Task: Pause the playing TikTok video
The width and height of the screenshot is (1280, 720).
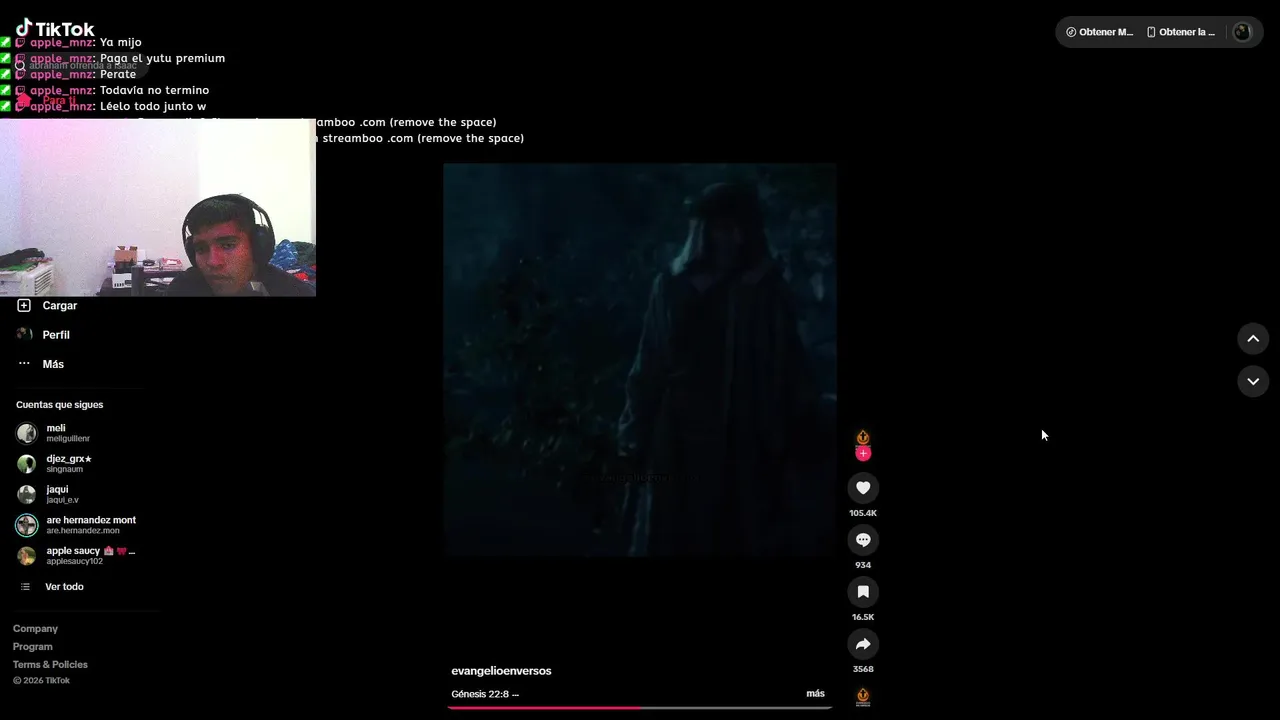Action: point(640,360)
